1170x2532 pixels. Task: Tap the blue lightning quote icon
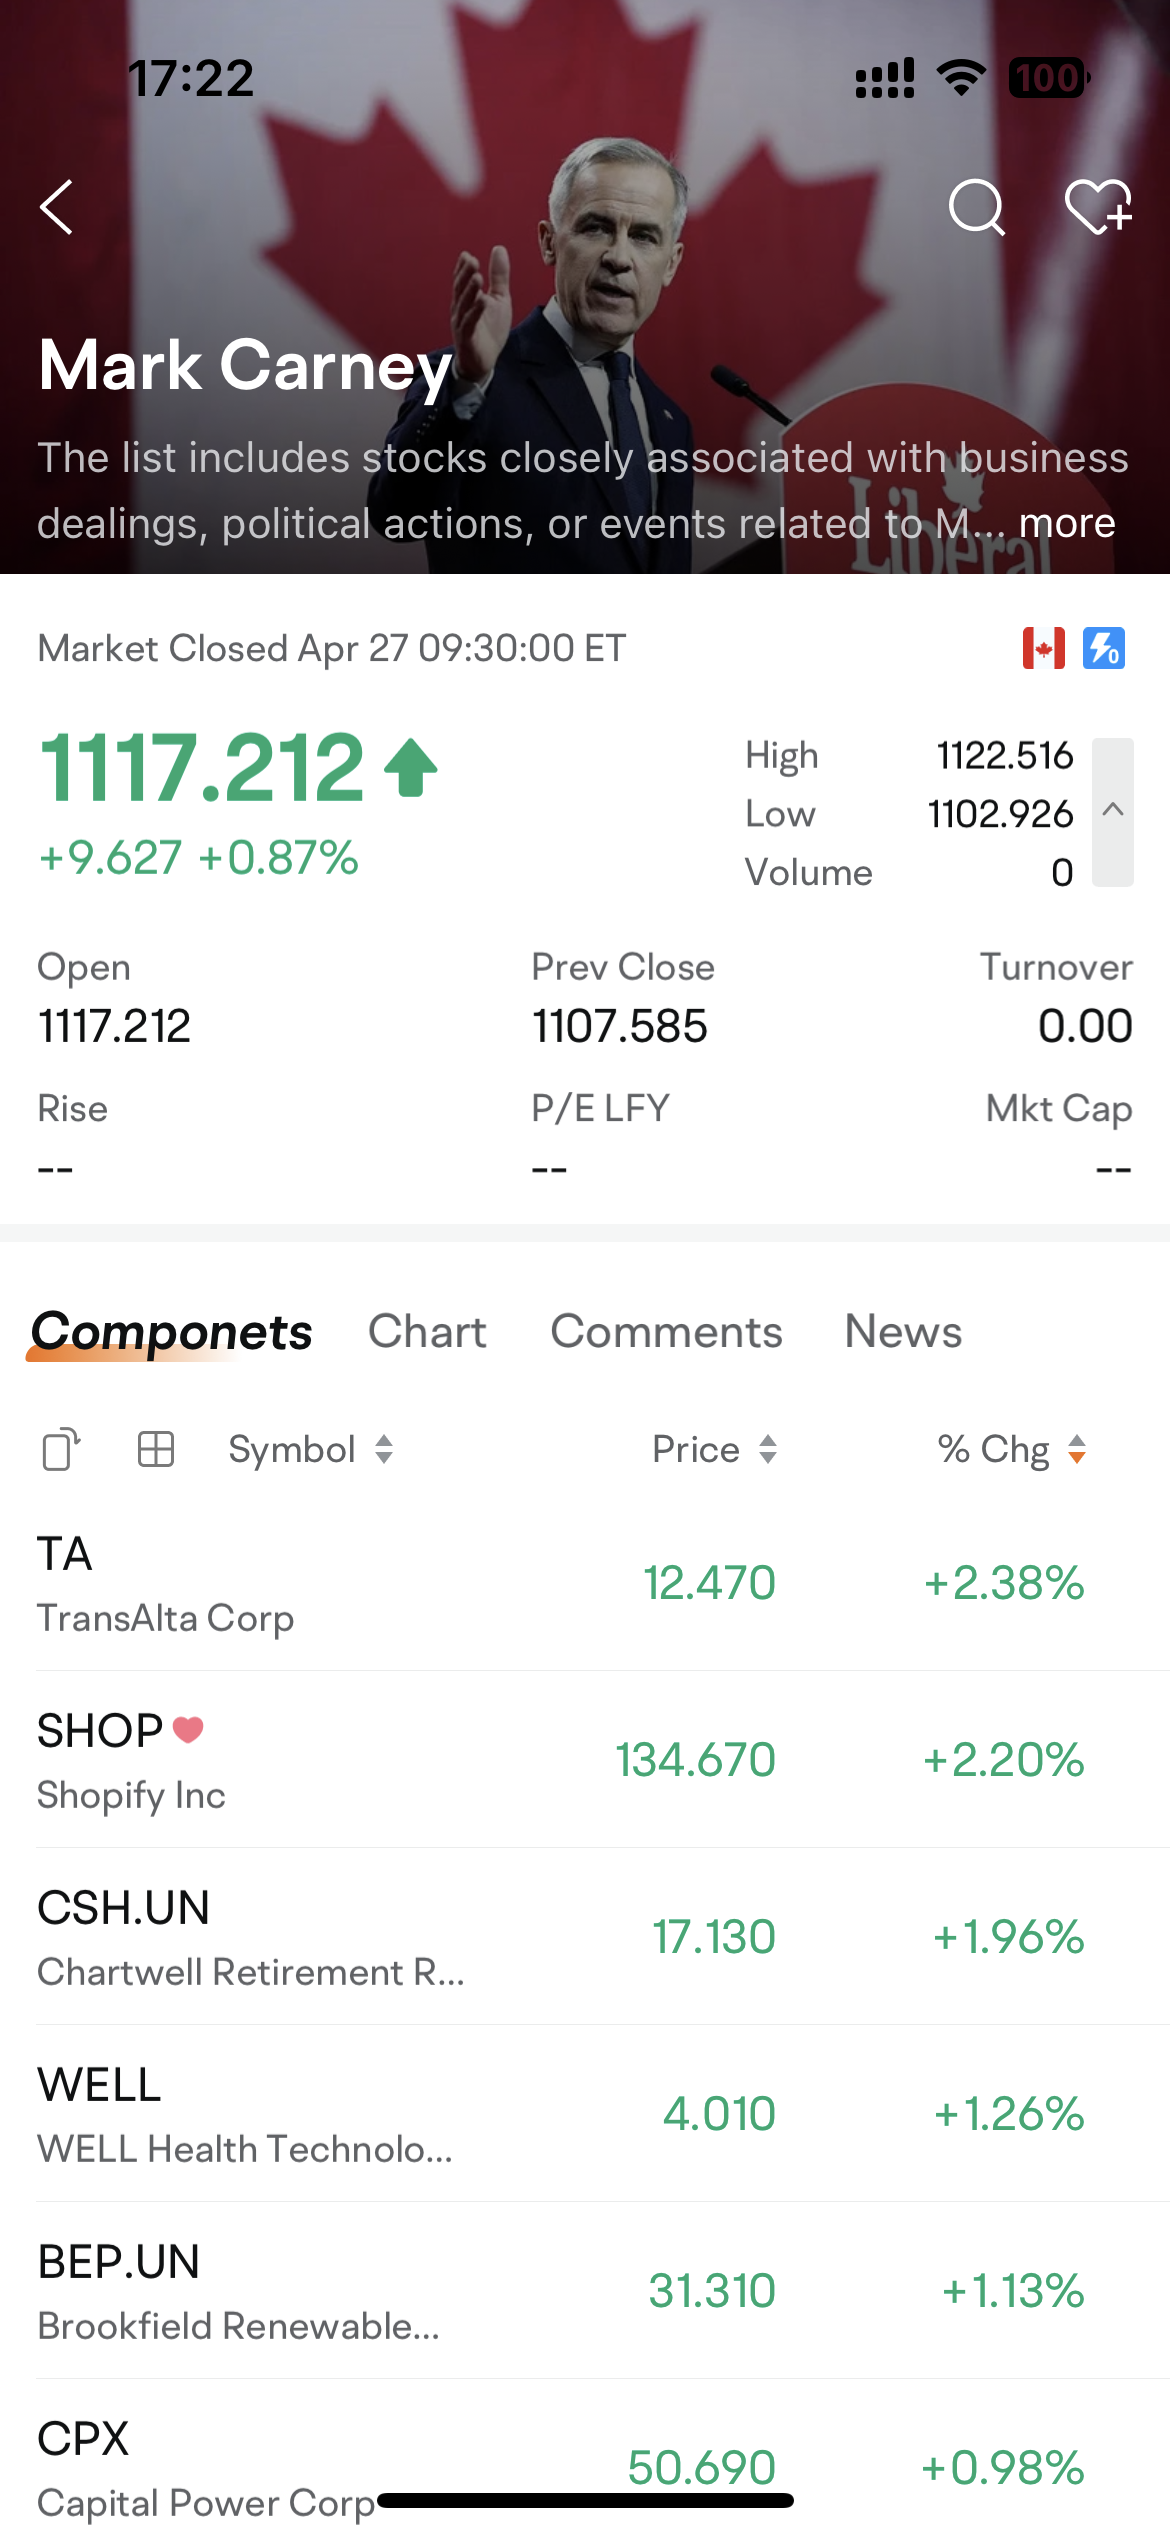(x=1104, y=648)
